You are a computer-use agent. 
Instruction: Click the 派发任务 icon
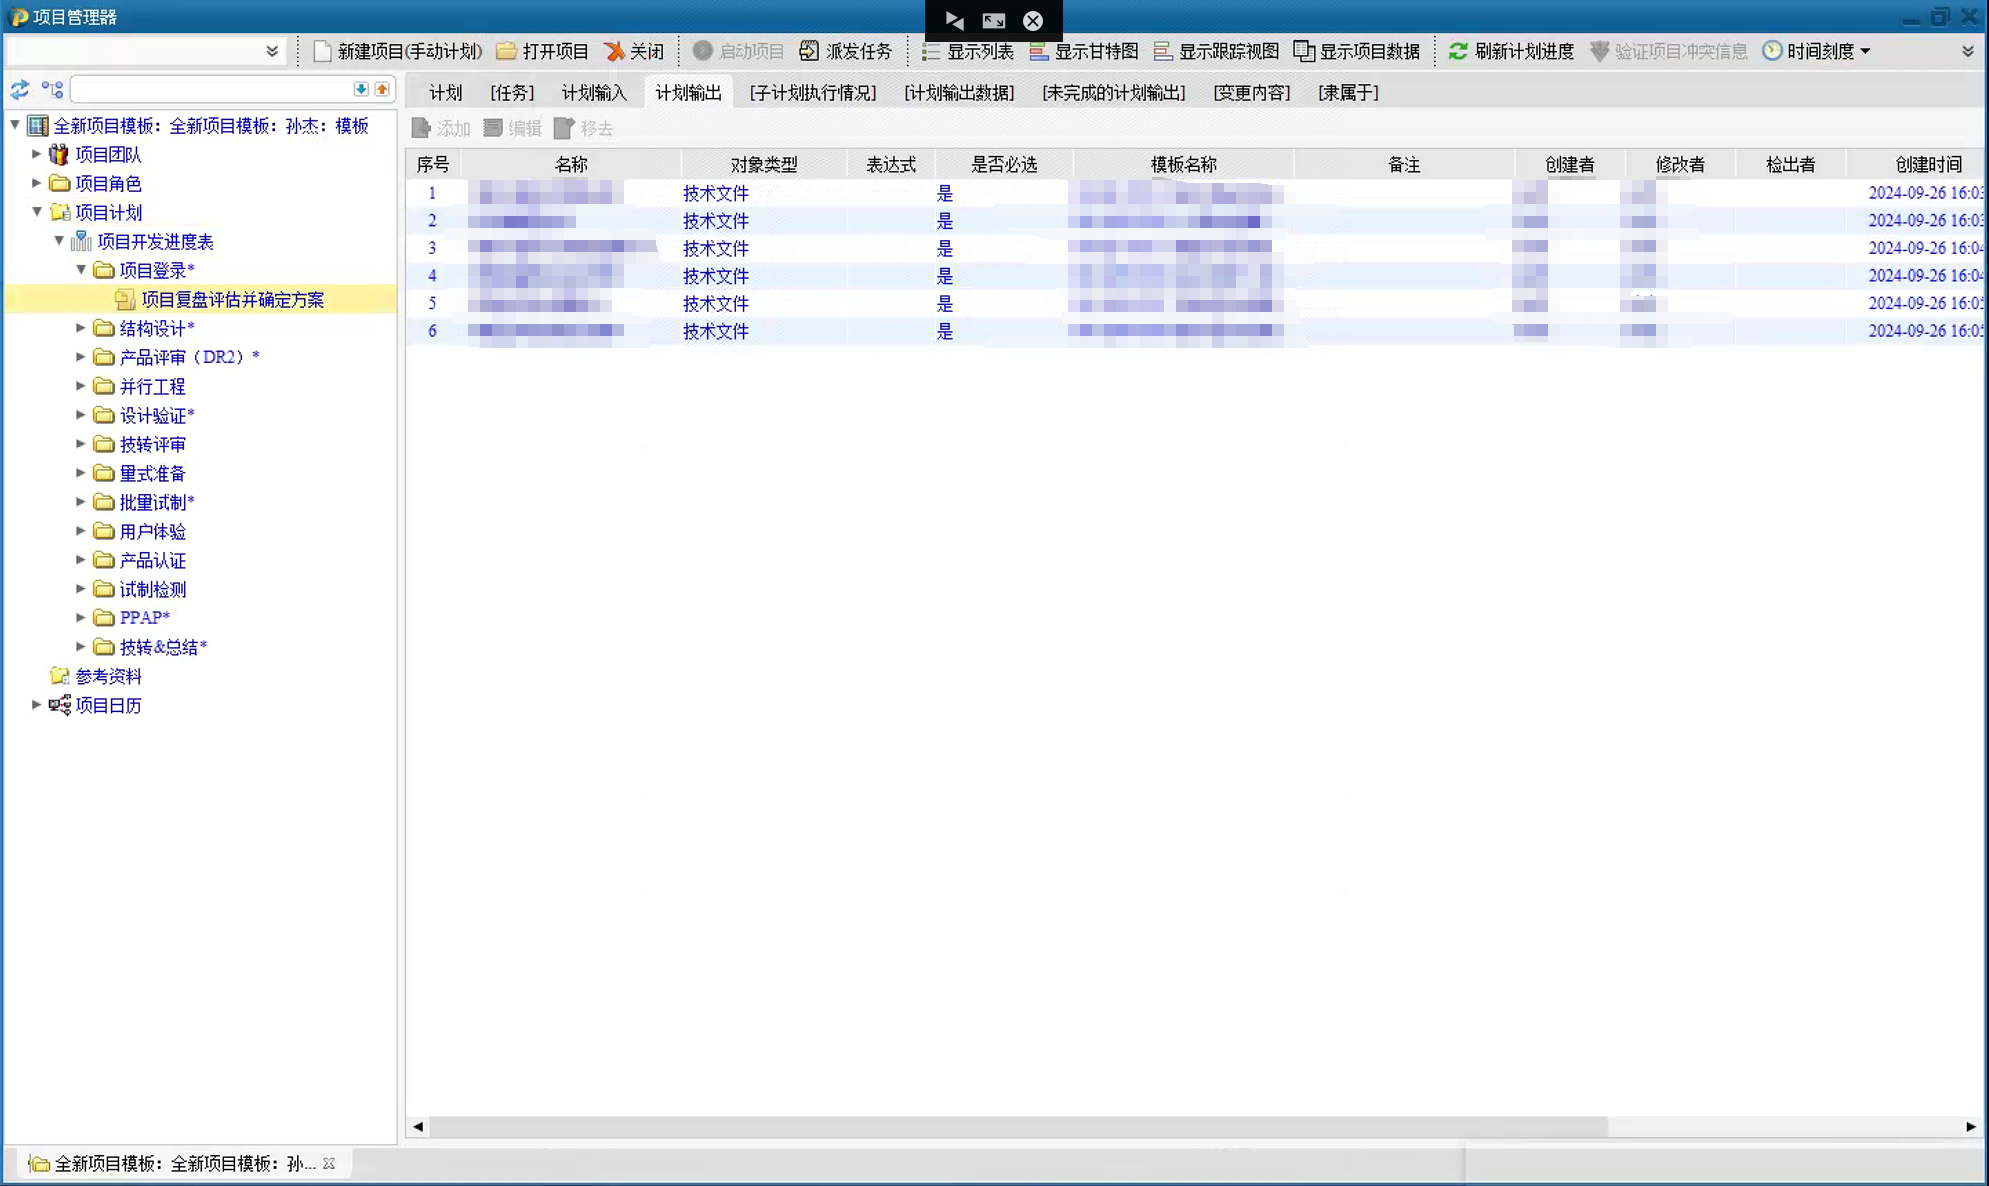(x=809, y=51)
